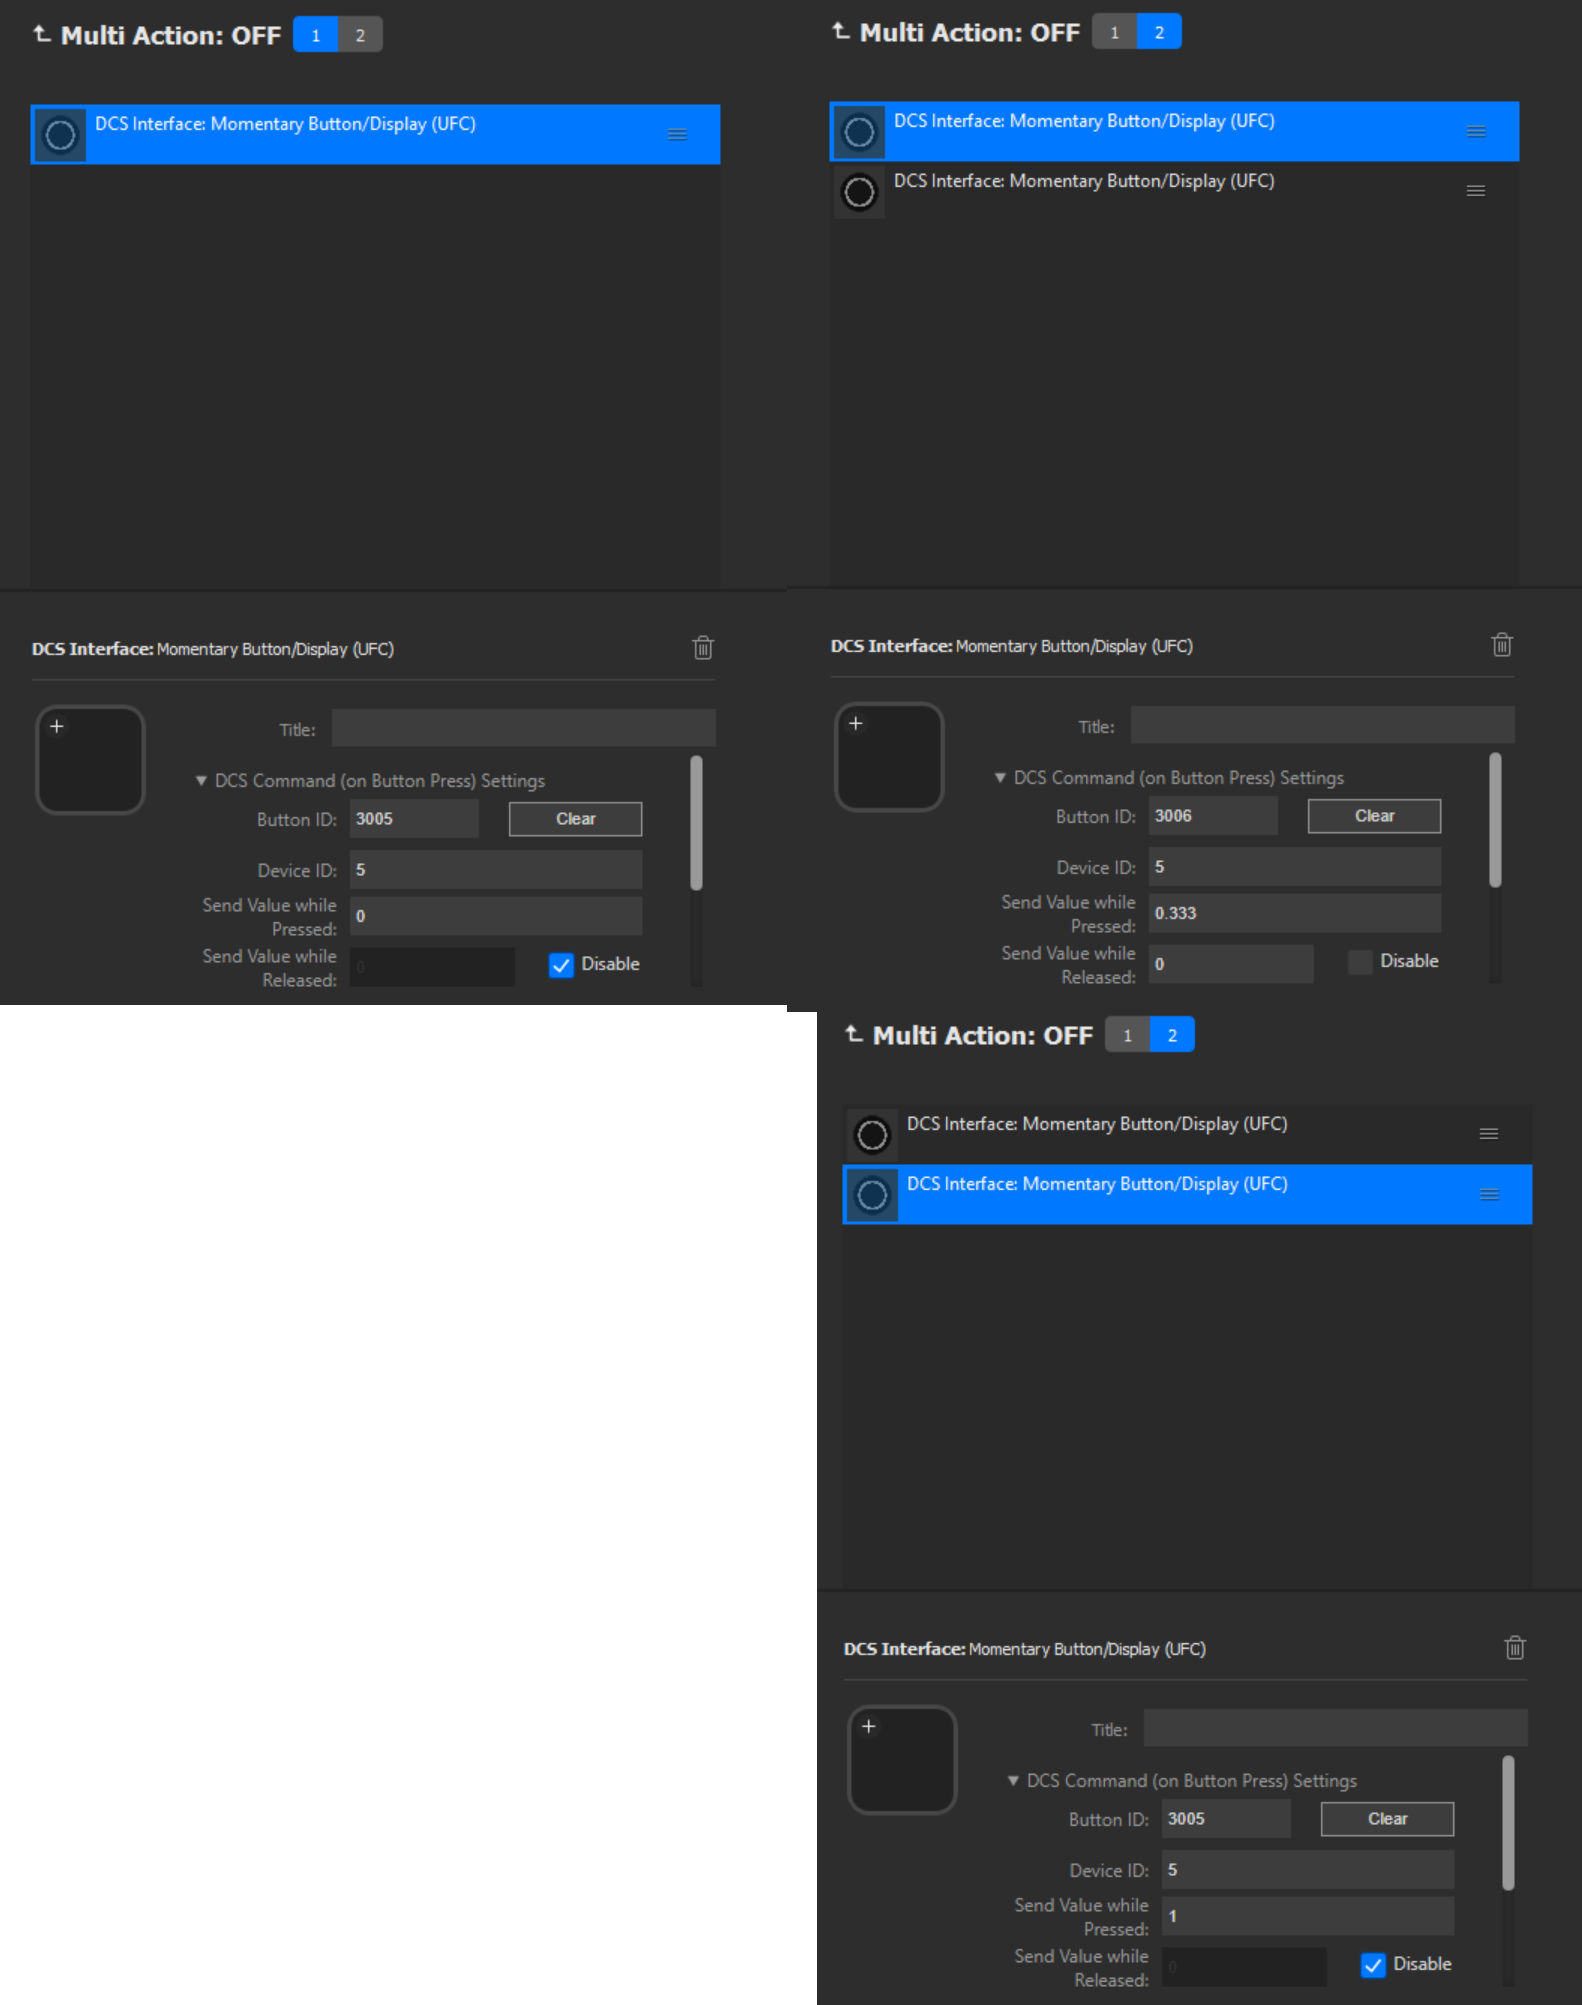The width and height of the screenshot is (1582, 2005).
Task: Click Button ID 3005 field in Pressed value 1 panel
Action: pos(1226,1819)
